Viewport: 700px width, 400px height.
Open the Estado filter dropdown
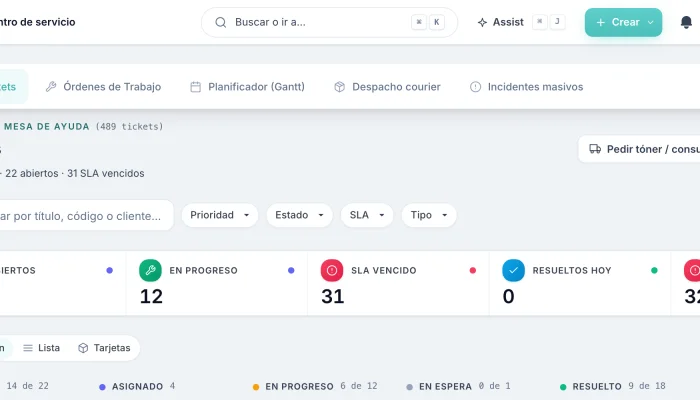click(x=299, y=215)
